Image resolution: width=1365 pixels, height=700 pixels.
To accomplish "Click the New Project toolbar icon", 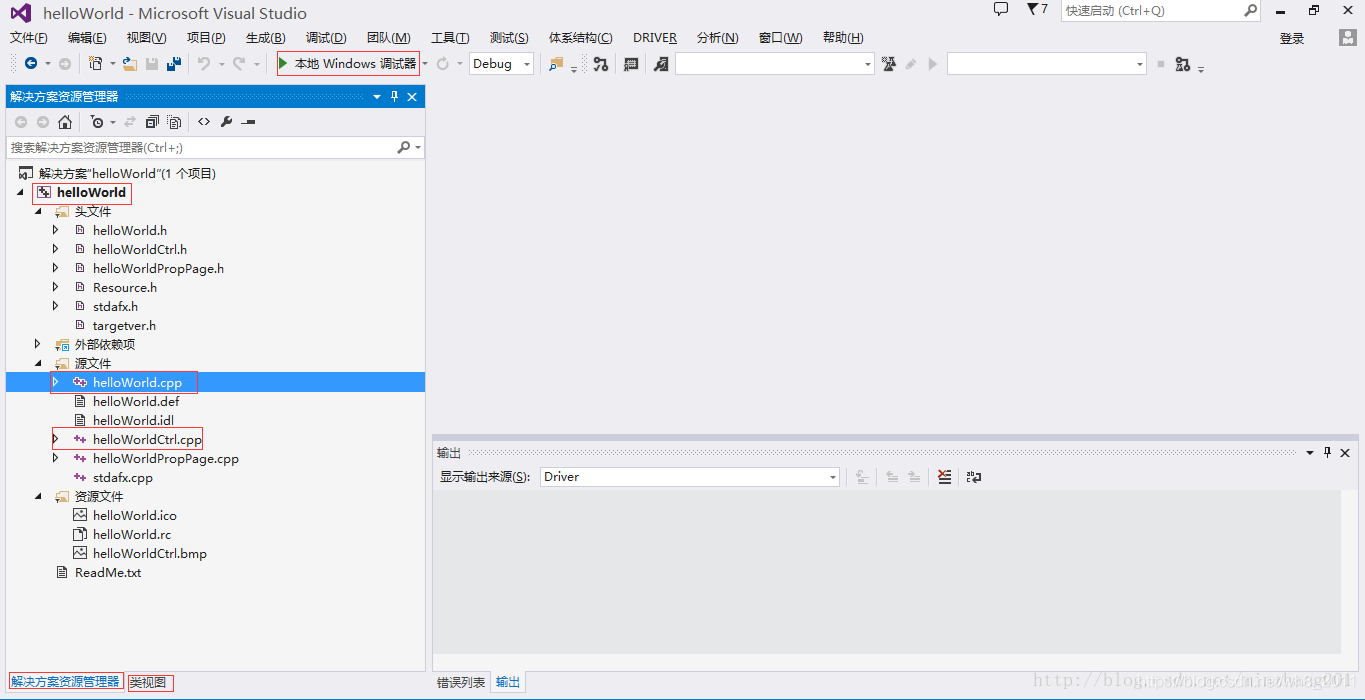I will pos(95,63).
